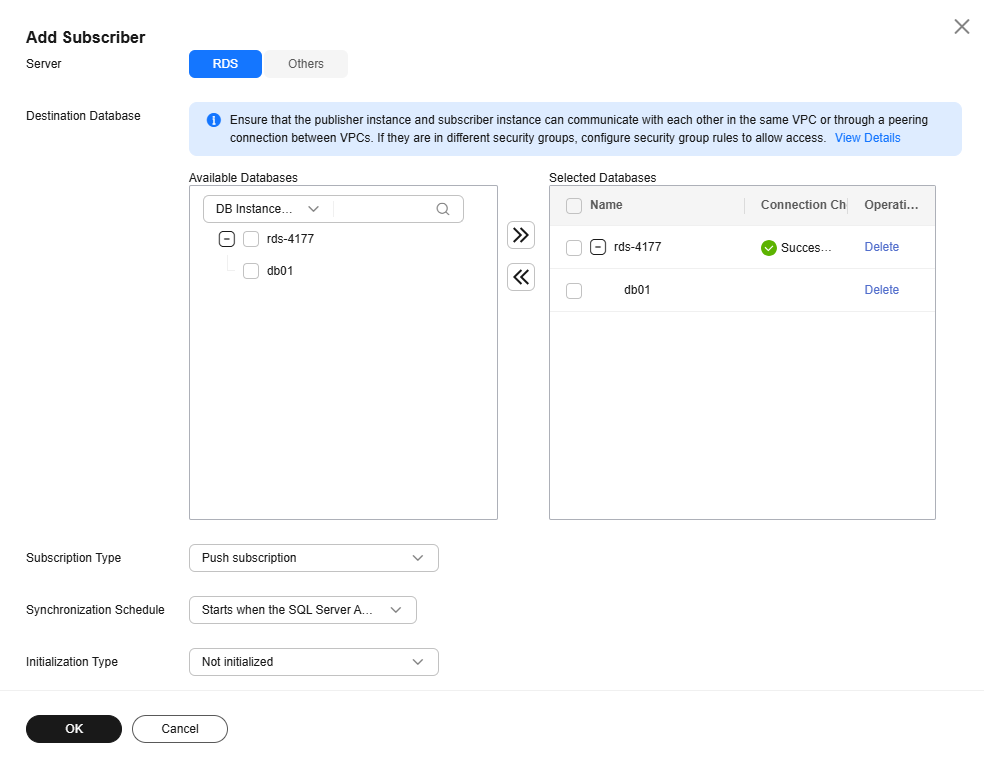This screenshot has width=984, height=766.
Task: Collapse rds-4177 row in Selected Databases
Action: (x=597, y=247)
